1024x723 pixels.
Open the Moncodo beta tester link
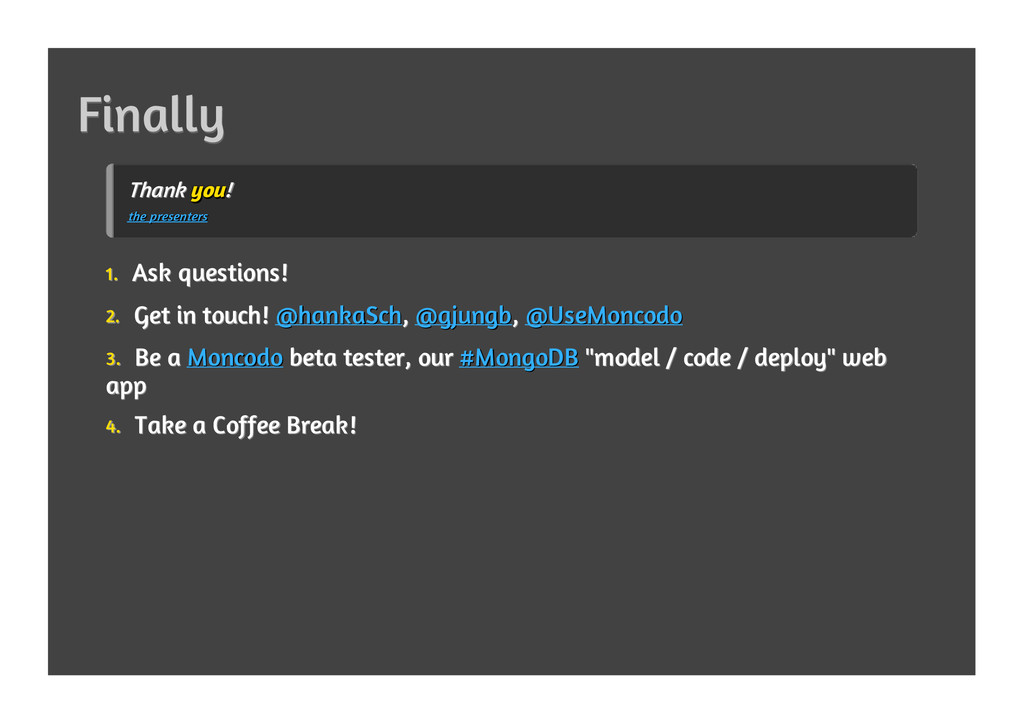click(235, 358)
